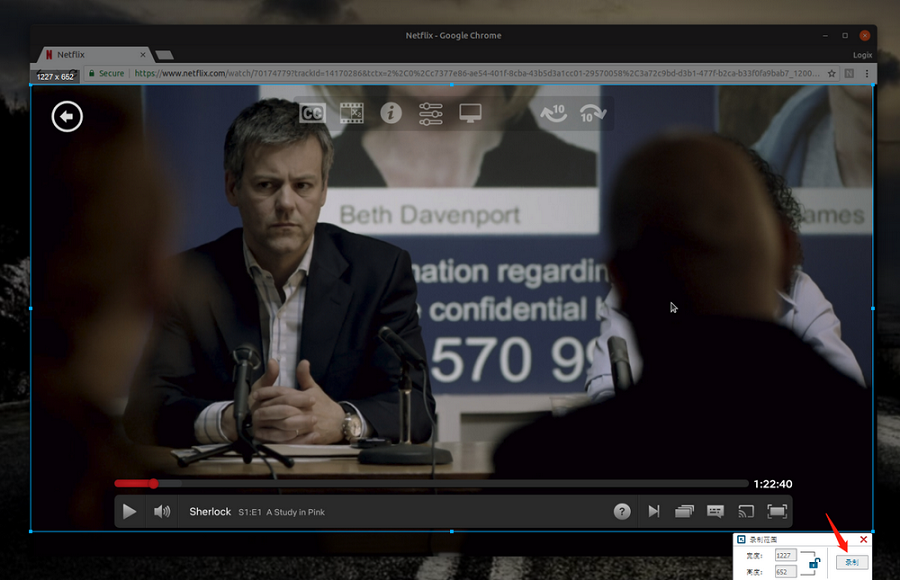
Task: Click the remaining time 1:22:40
Action: coord(773,484)
